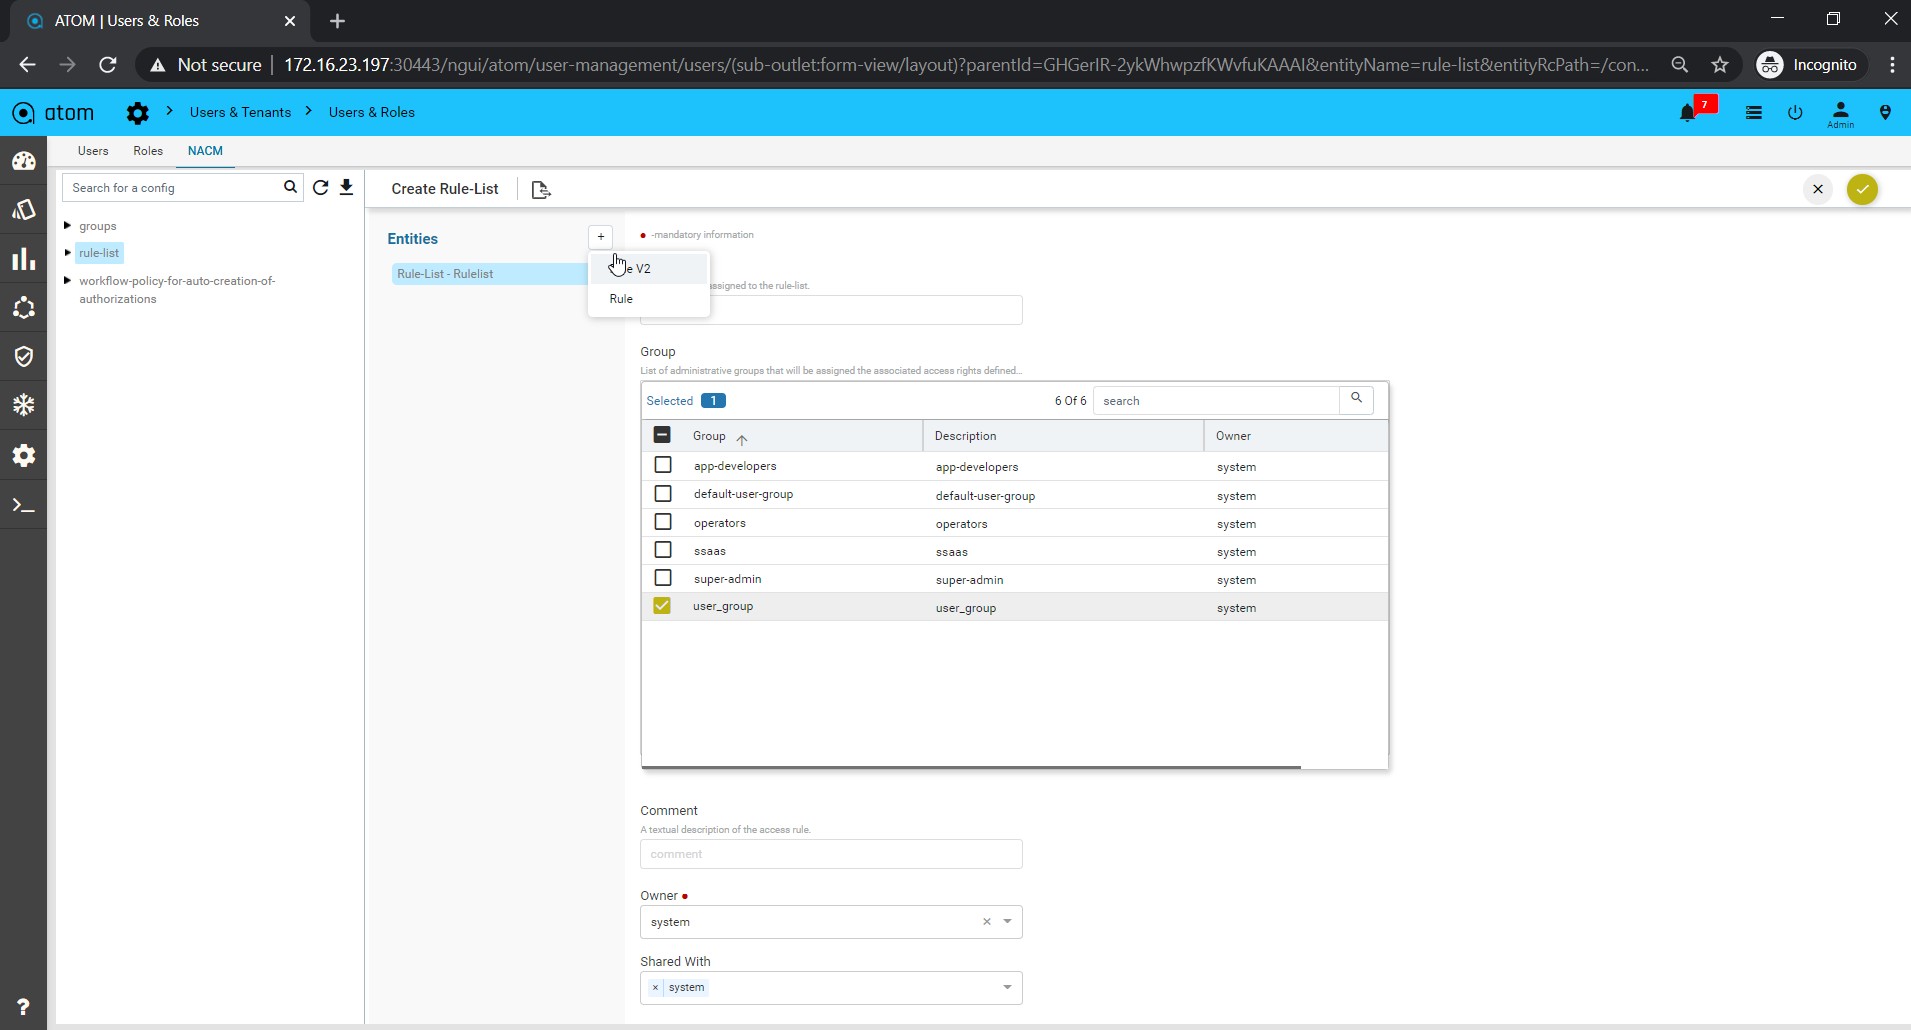This screenshot has height=1030, width=1911.
Task: Switch to the Users tab
Action: tap(93, 151)
